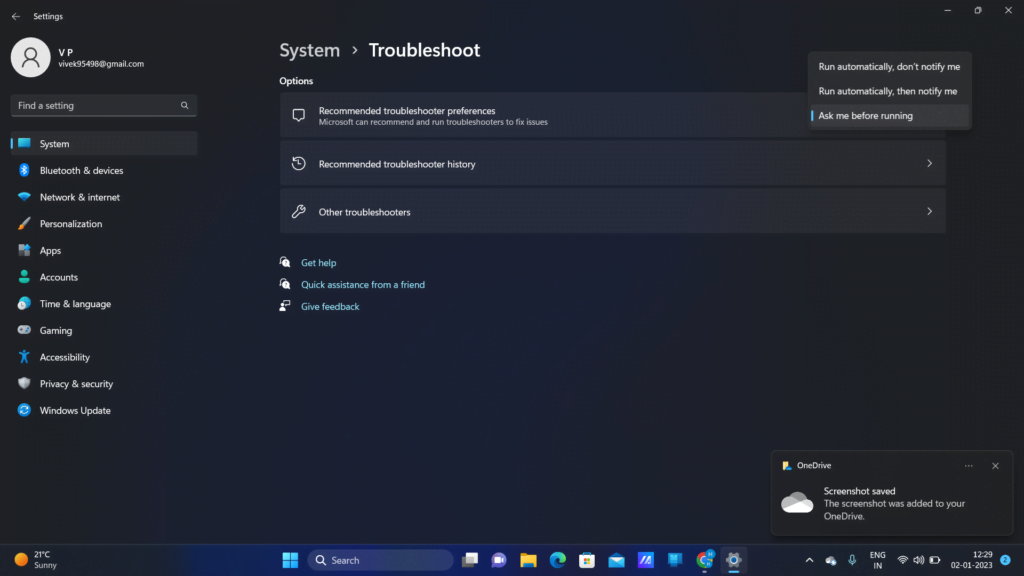The image size is (1024, 576).
Task: Open Windows Update settings
Action: pyautogui.click(x=104, y=411)
